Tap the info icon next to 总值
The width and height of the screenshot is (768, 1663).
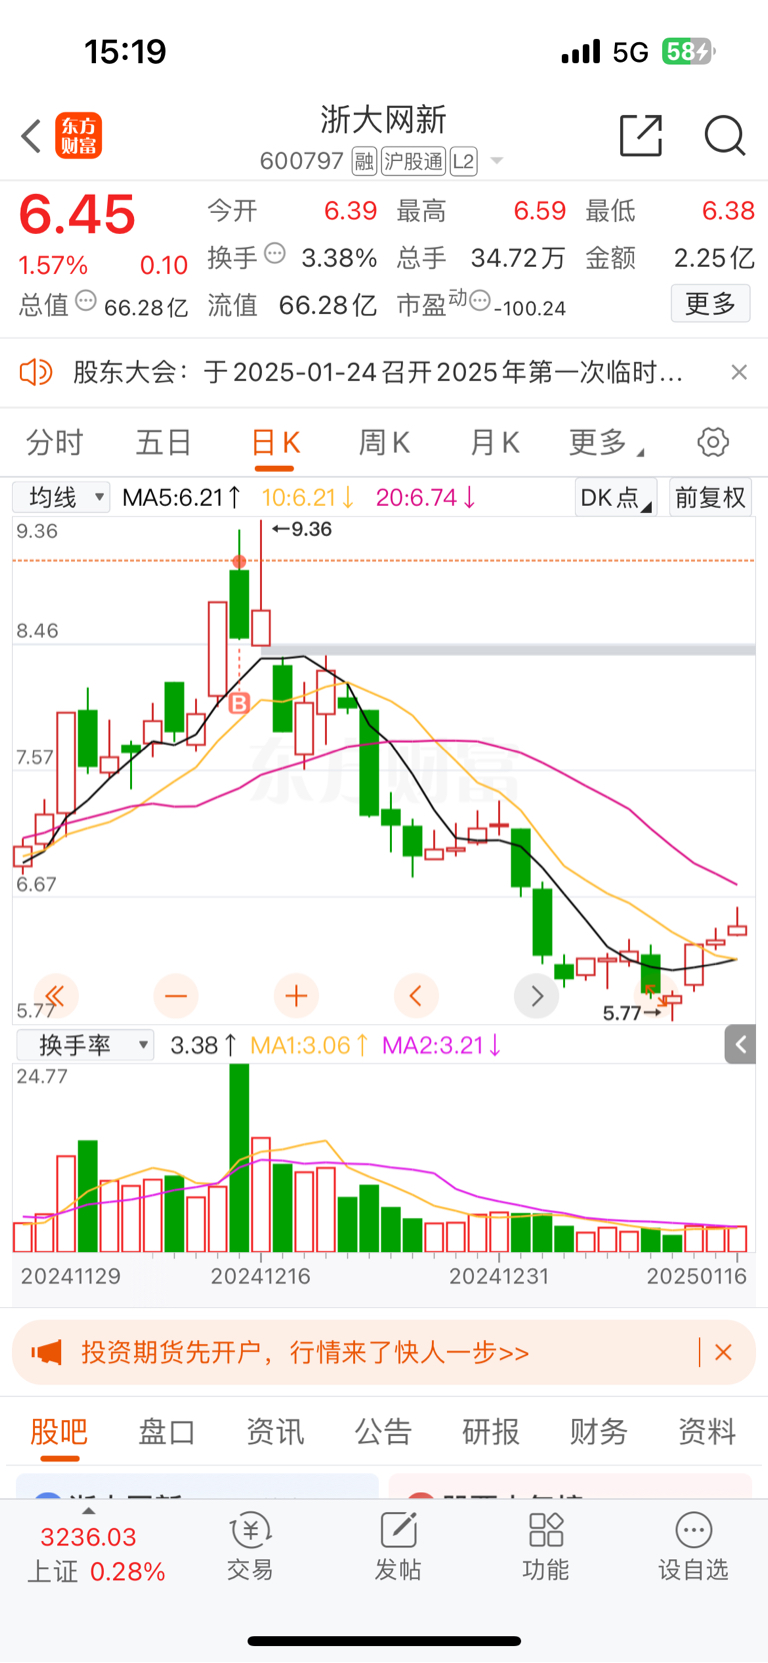click(x=86, y=301)
